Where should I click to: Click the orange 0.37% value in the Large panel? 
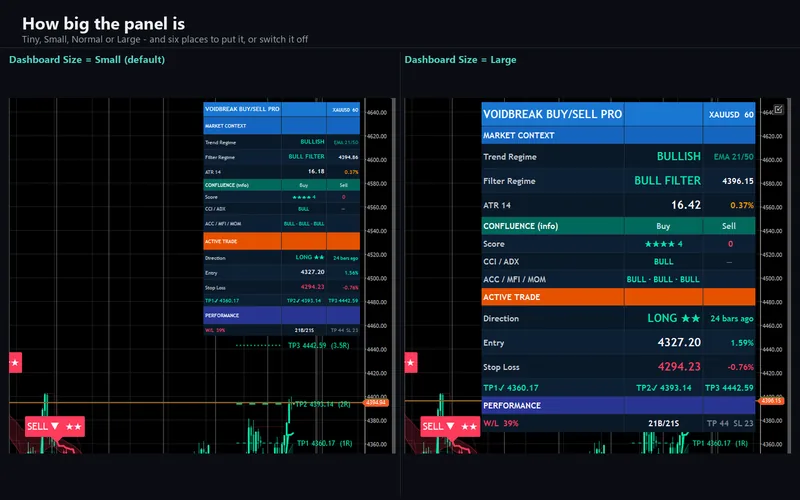(742, 205)
